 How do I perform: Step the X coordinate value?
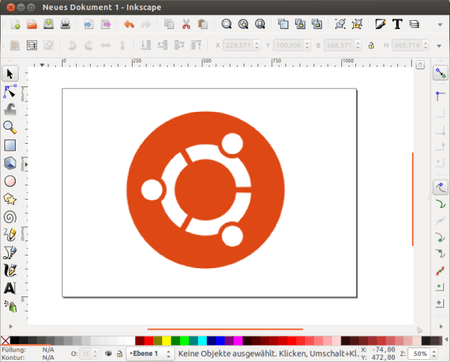[257, 45]
